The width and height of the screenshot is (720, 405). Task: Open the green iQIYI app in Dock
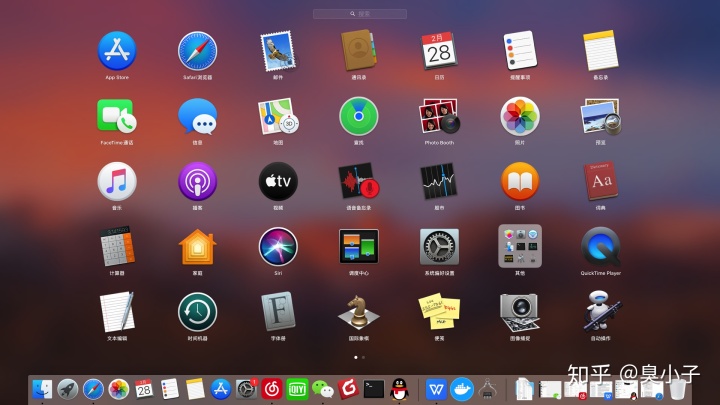(x=297, y=389)
